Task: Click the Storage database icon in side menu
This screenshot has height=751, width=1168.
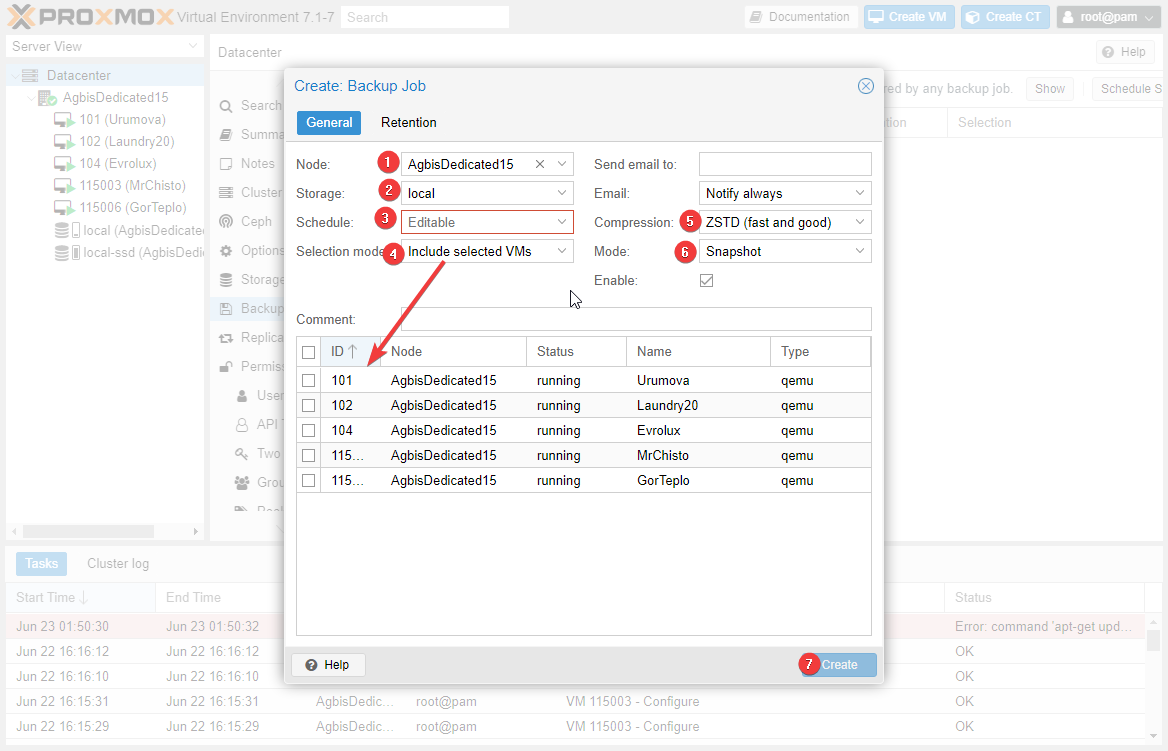Action: [x=226, y=280]
